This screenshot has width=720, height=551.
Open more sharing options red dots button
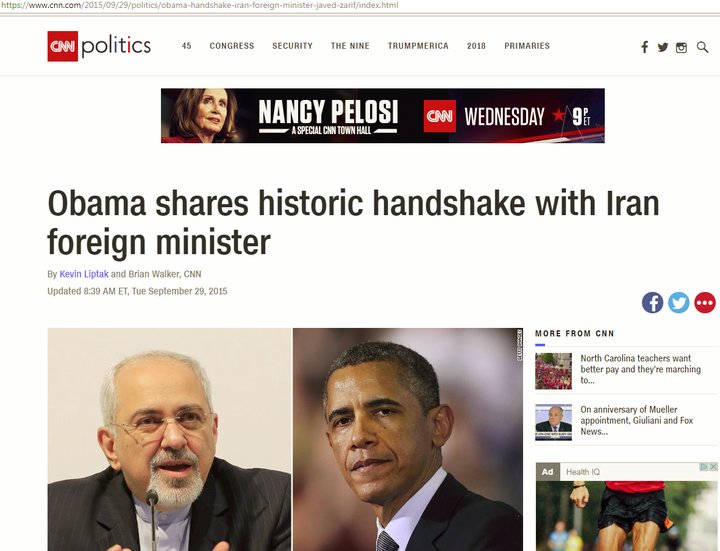705,303
